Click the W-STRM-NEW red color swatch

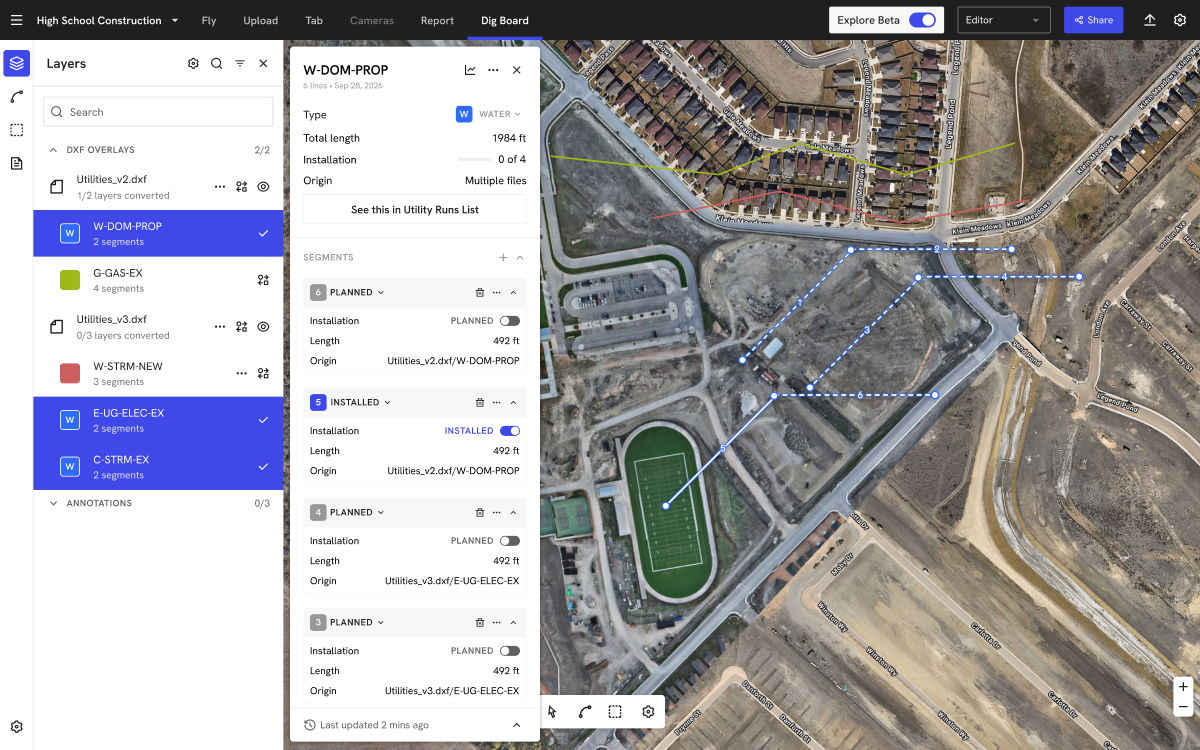[70, 374]
